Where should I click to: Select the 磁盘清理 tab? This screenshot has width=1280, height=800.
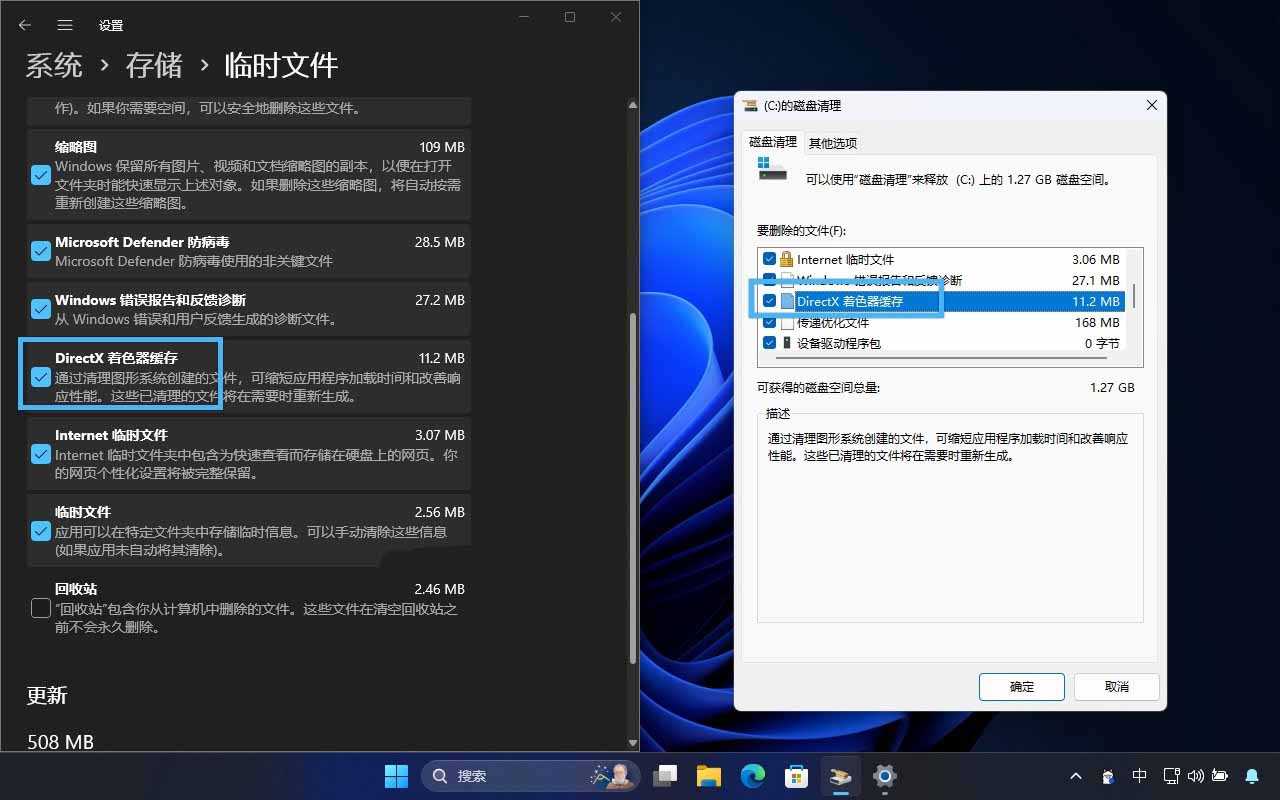tap(772, 142)
